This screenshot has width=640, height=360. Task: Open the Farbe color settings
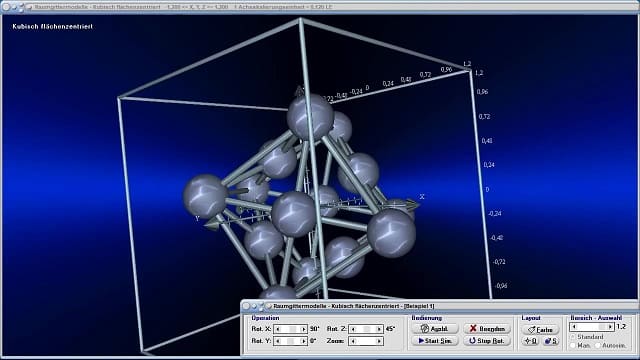pyautogui.click(x=540, y=329)
